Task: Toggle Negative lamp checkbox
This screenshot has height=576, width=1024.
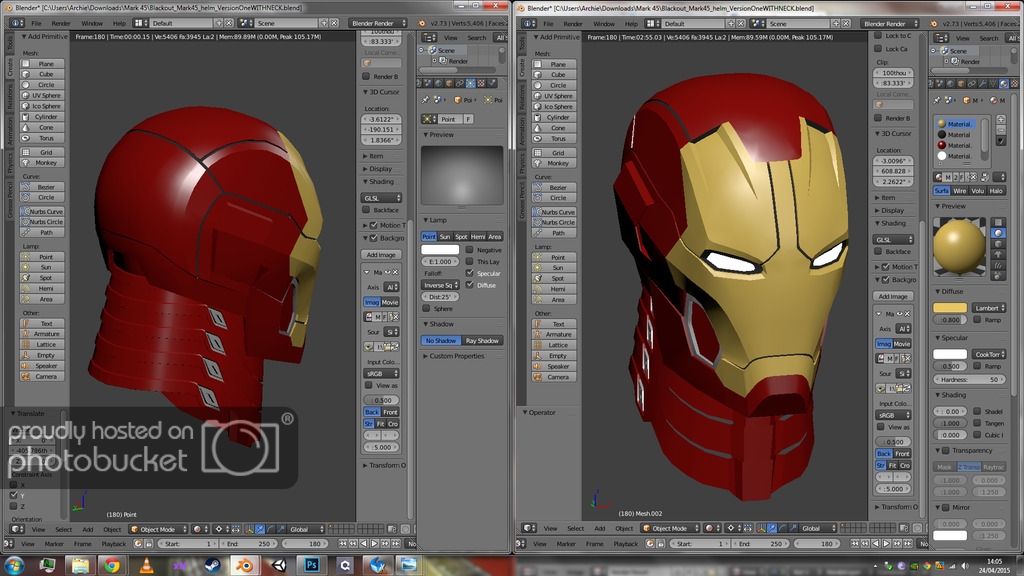Action: (470, 249)
